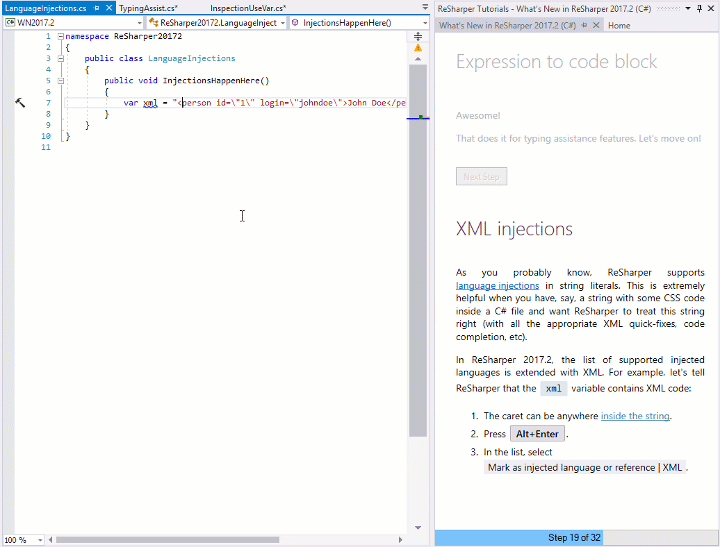Click Mark as injected language or reference | XML text
This screenshot has height=547, width=720.
coord(585,468)
